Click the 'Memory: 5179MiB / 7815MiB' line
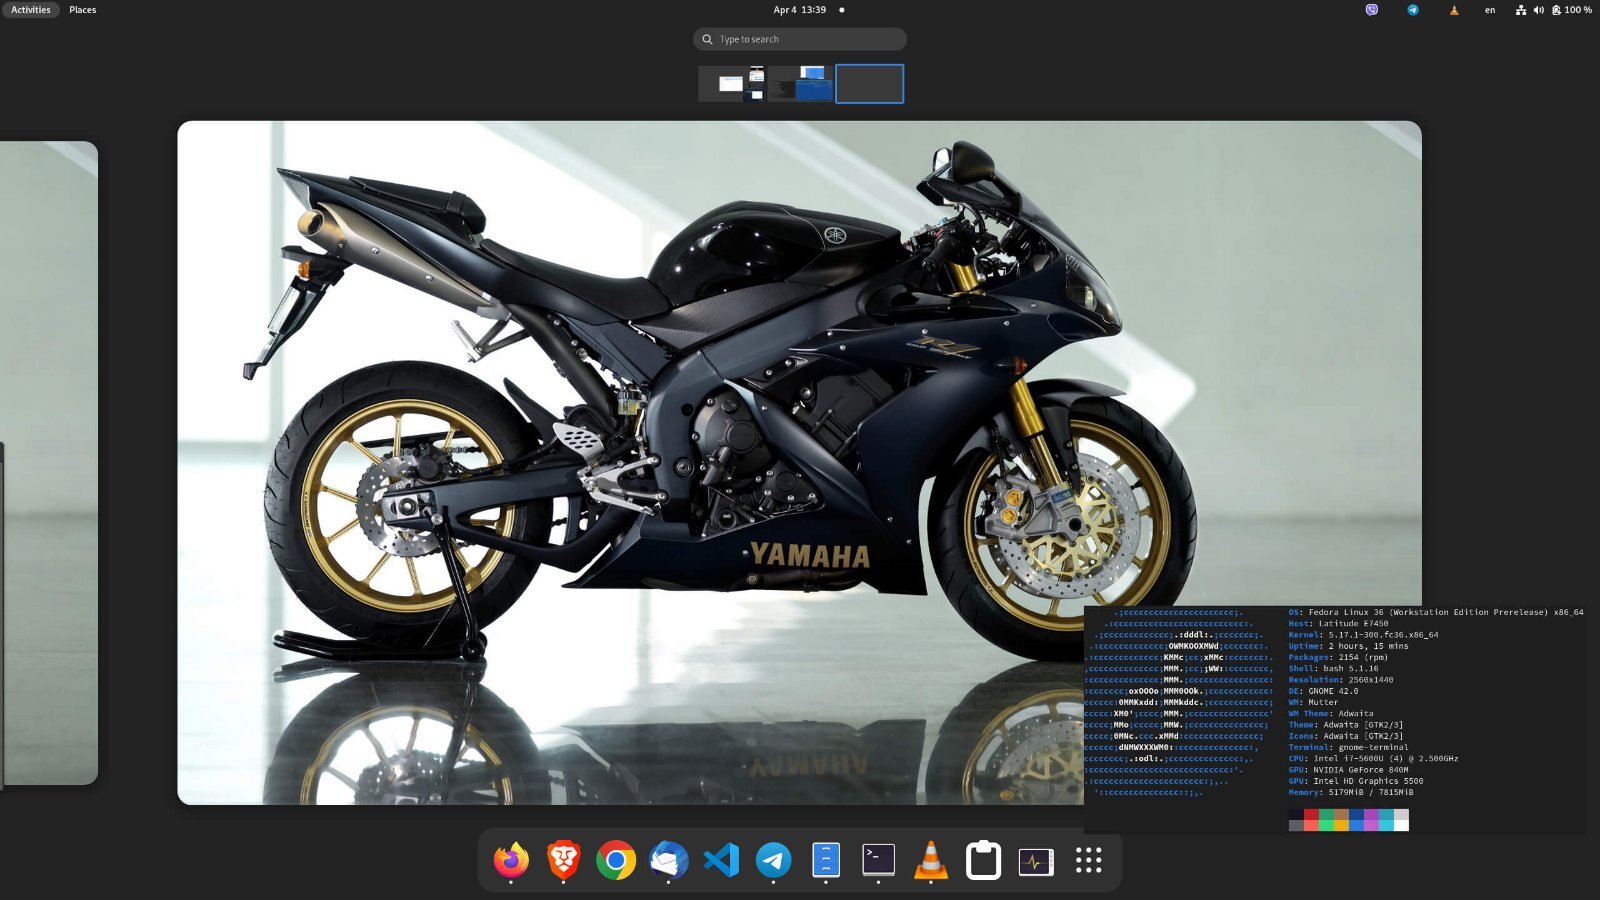 coord(1351,792)
